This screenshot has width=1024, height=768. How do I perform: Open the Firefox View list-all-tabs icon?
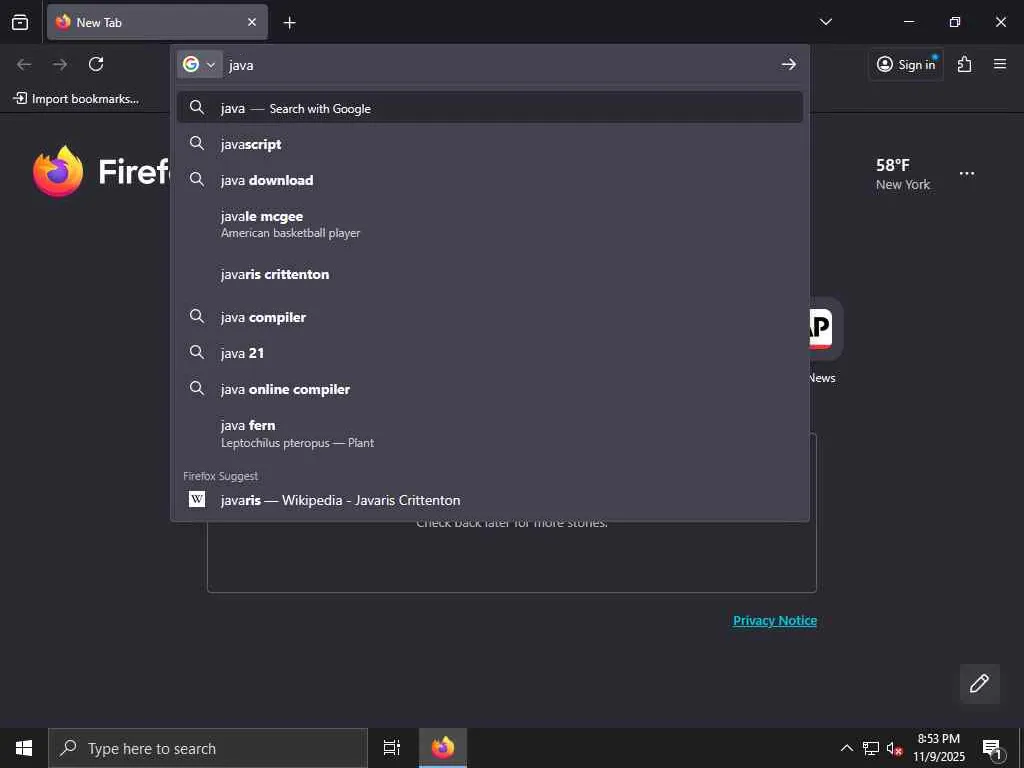[20, 22]
